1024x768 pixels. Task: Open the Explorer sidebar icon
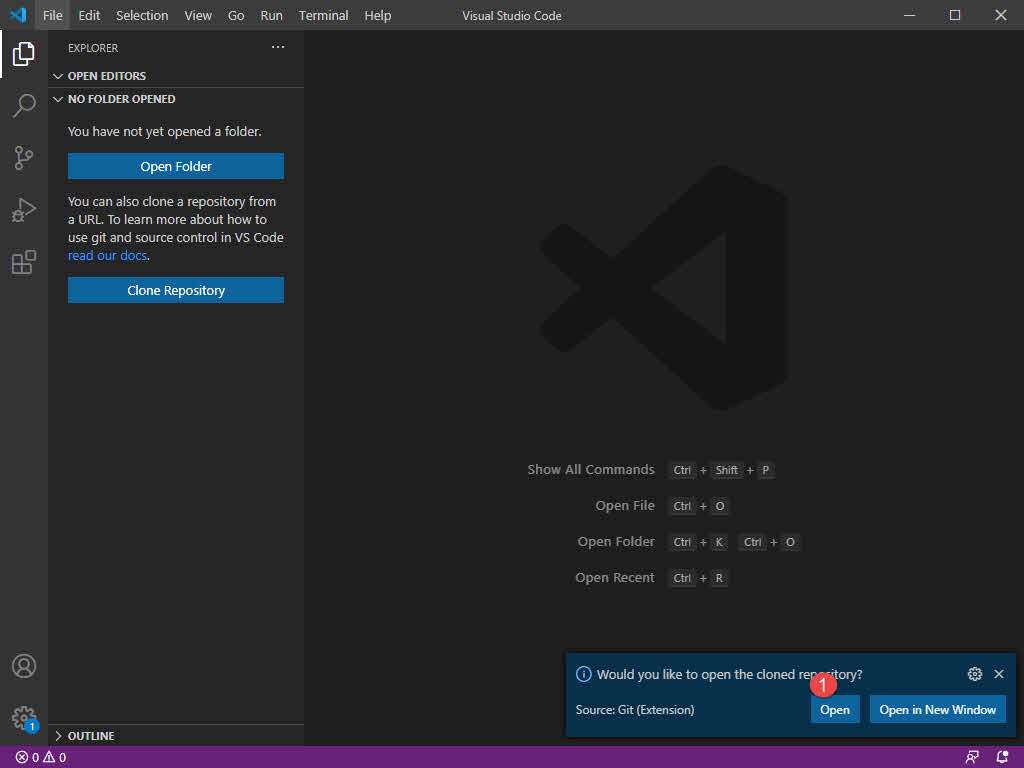(x=23, y=54)
